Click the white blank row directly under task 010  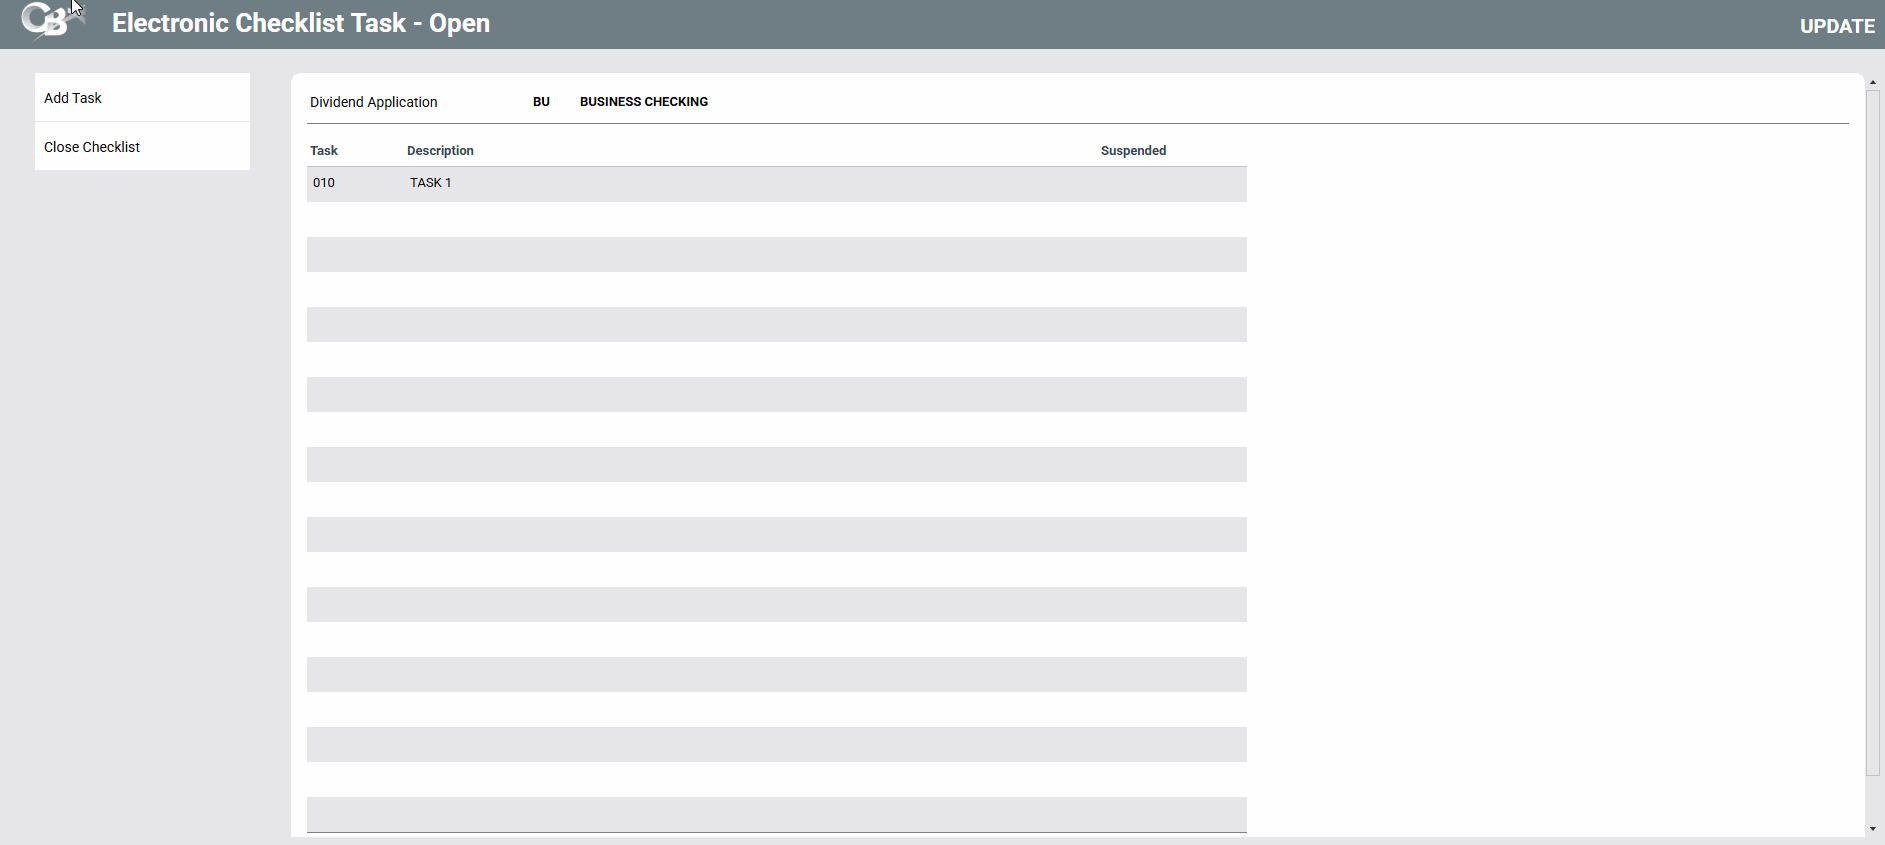(776, 219)
